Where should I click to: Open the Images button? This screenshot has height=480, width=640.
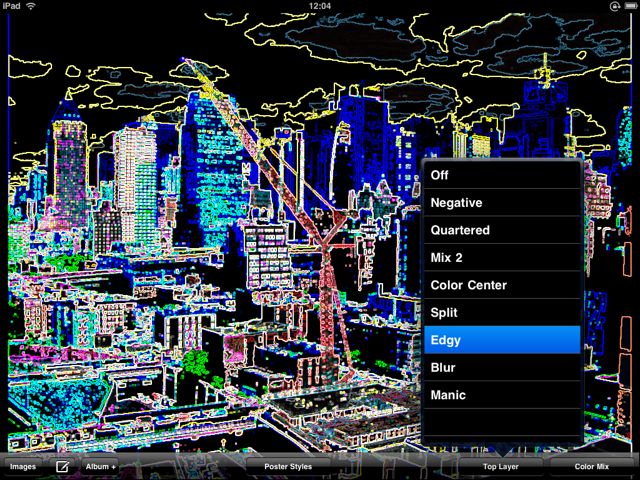click(23, 467)
